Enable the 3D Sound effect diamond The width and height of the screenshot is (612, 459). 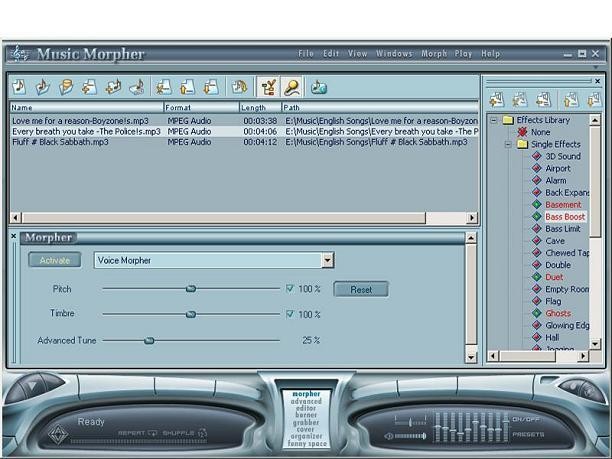(x=537, y=156)
